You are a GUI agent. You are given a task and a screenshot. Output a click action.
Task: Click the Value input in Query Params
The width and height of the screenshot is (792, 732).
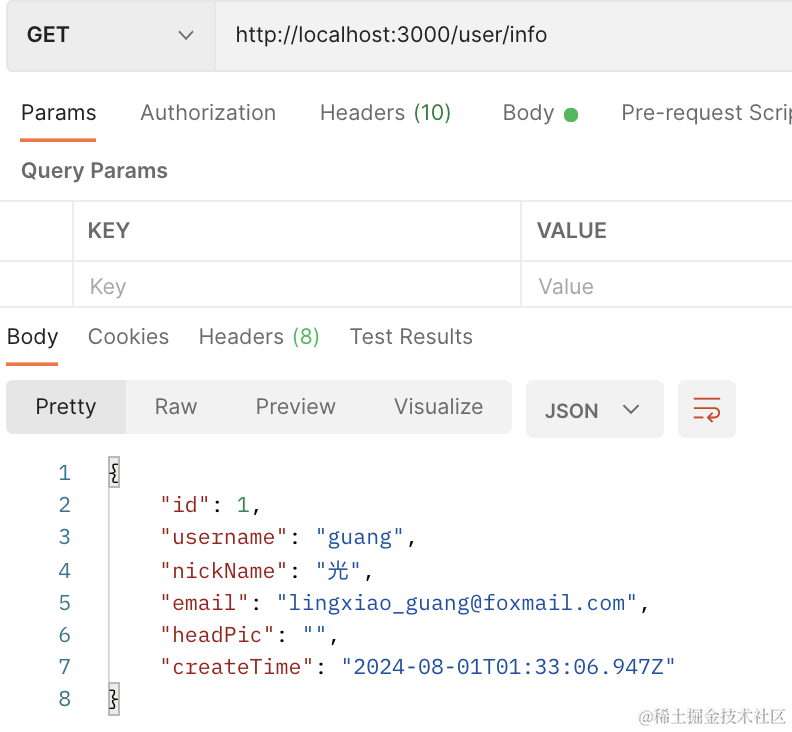click(x=655, y=287)
